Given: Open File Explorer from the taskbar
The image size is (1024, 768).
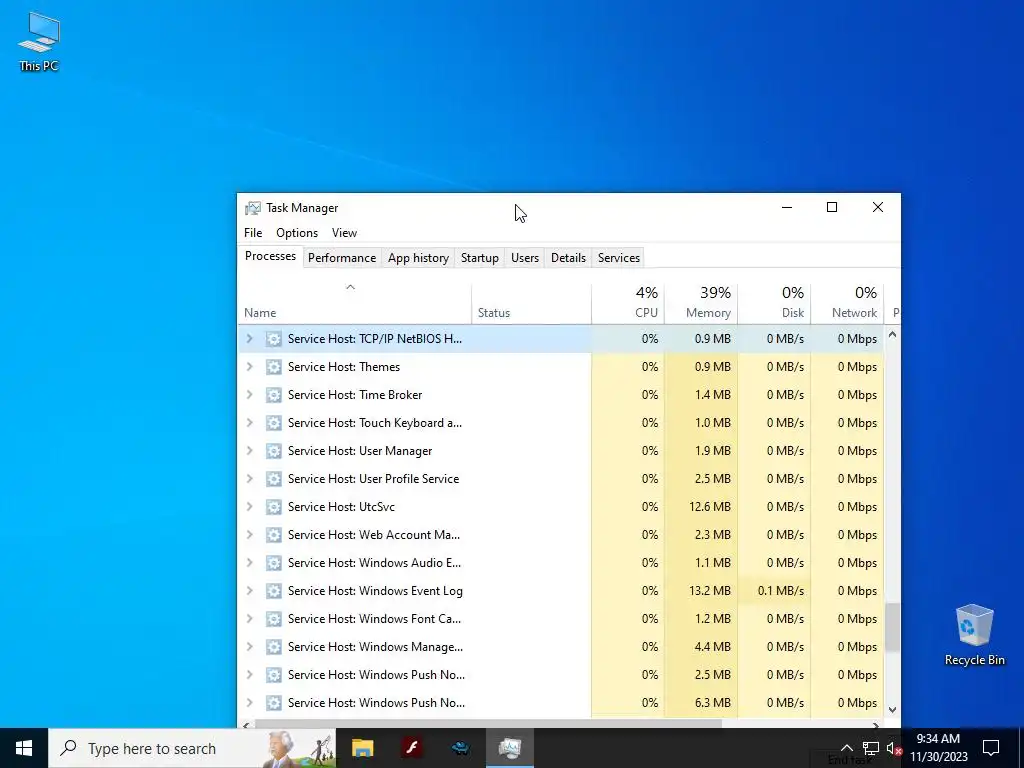Looking at the screenshot, I should click(x=362, y=748).
